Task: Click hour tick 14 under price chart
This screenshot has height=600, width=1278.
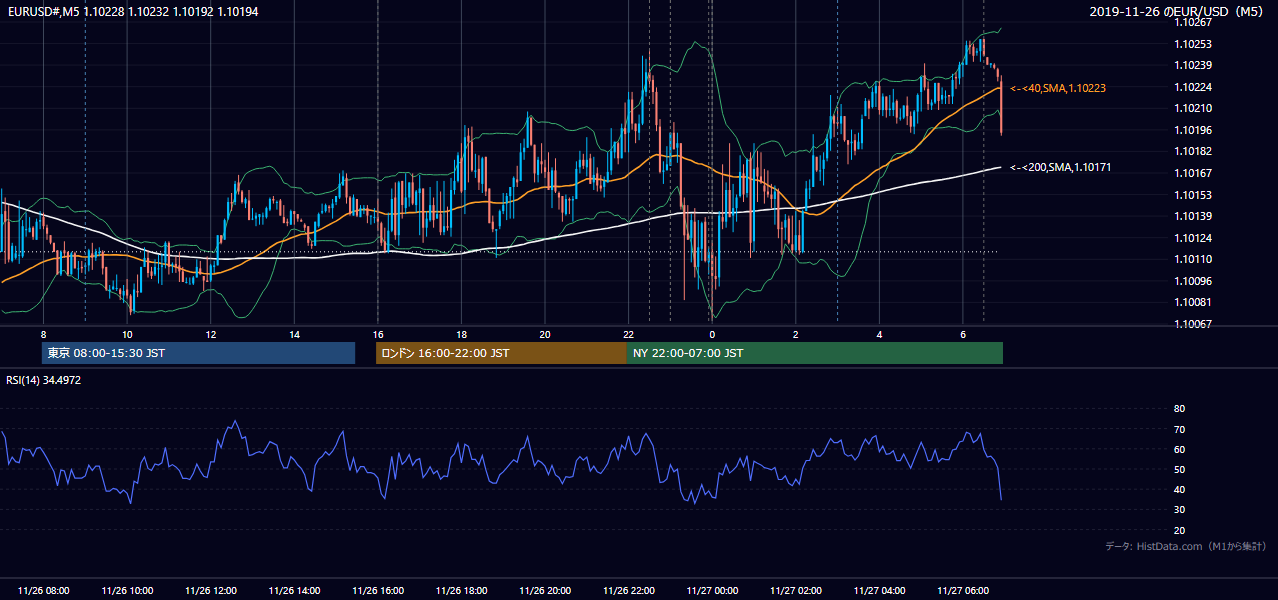Action: (x=294, y=334)
